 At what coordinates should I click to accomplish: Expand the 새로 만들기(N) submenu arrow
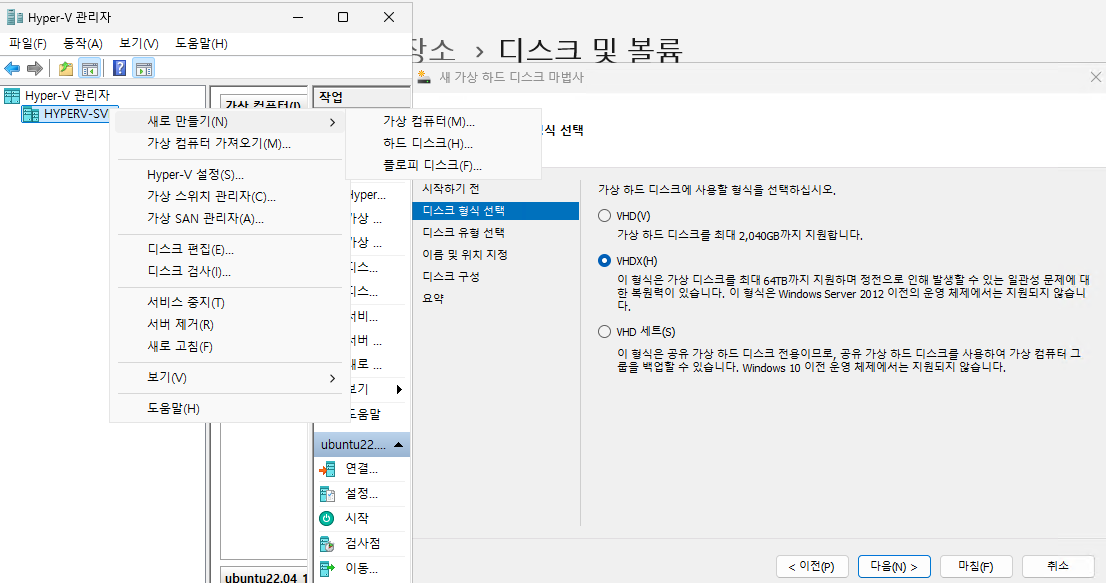point(332,122)
